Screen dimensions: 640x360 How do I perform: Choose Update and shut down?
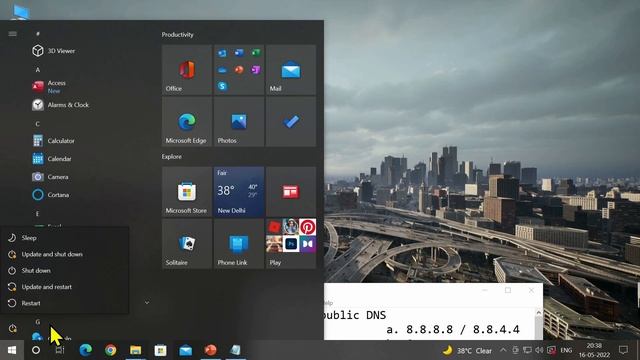[64, 254]
